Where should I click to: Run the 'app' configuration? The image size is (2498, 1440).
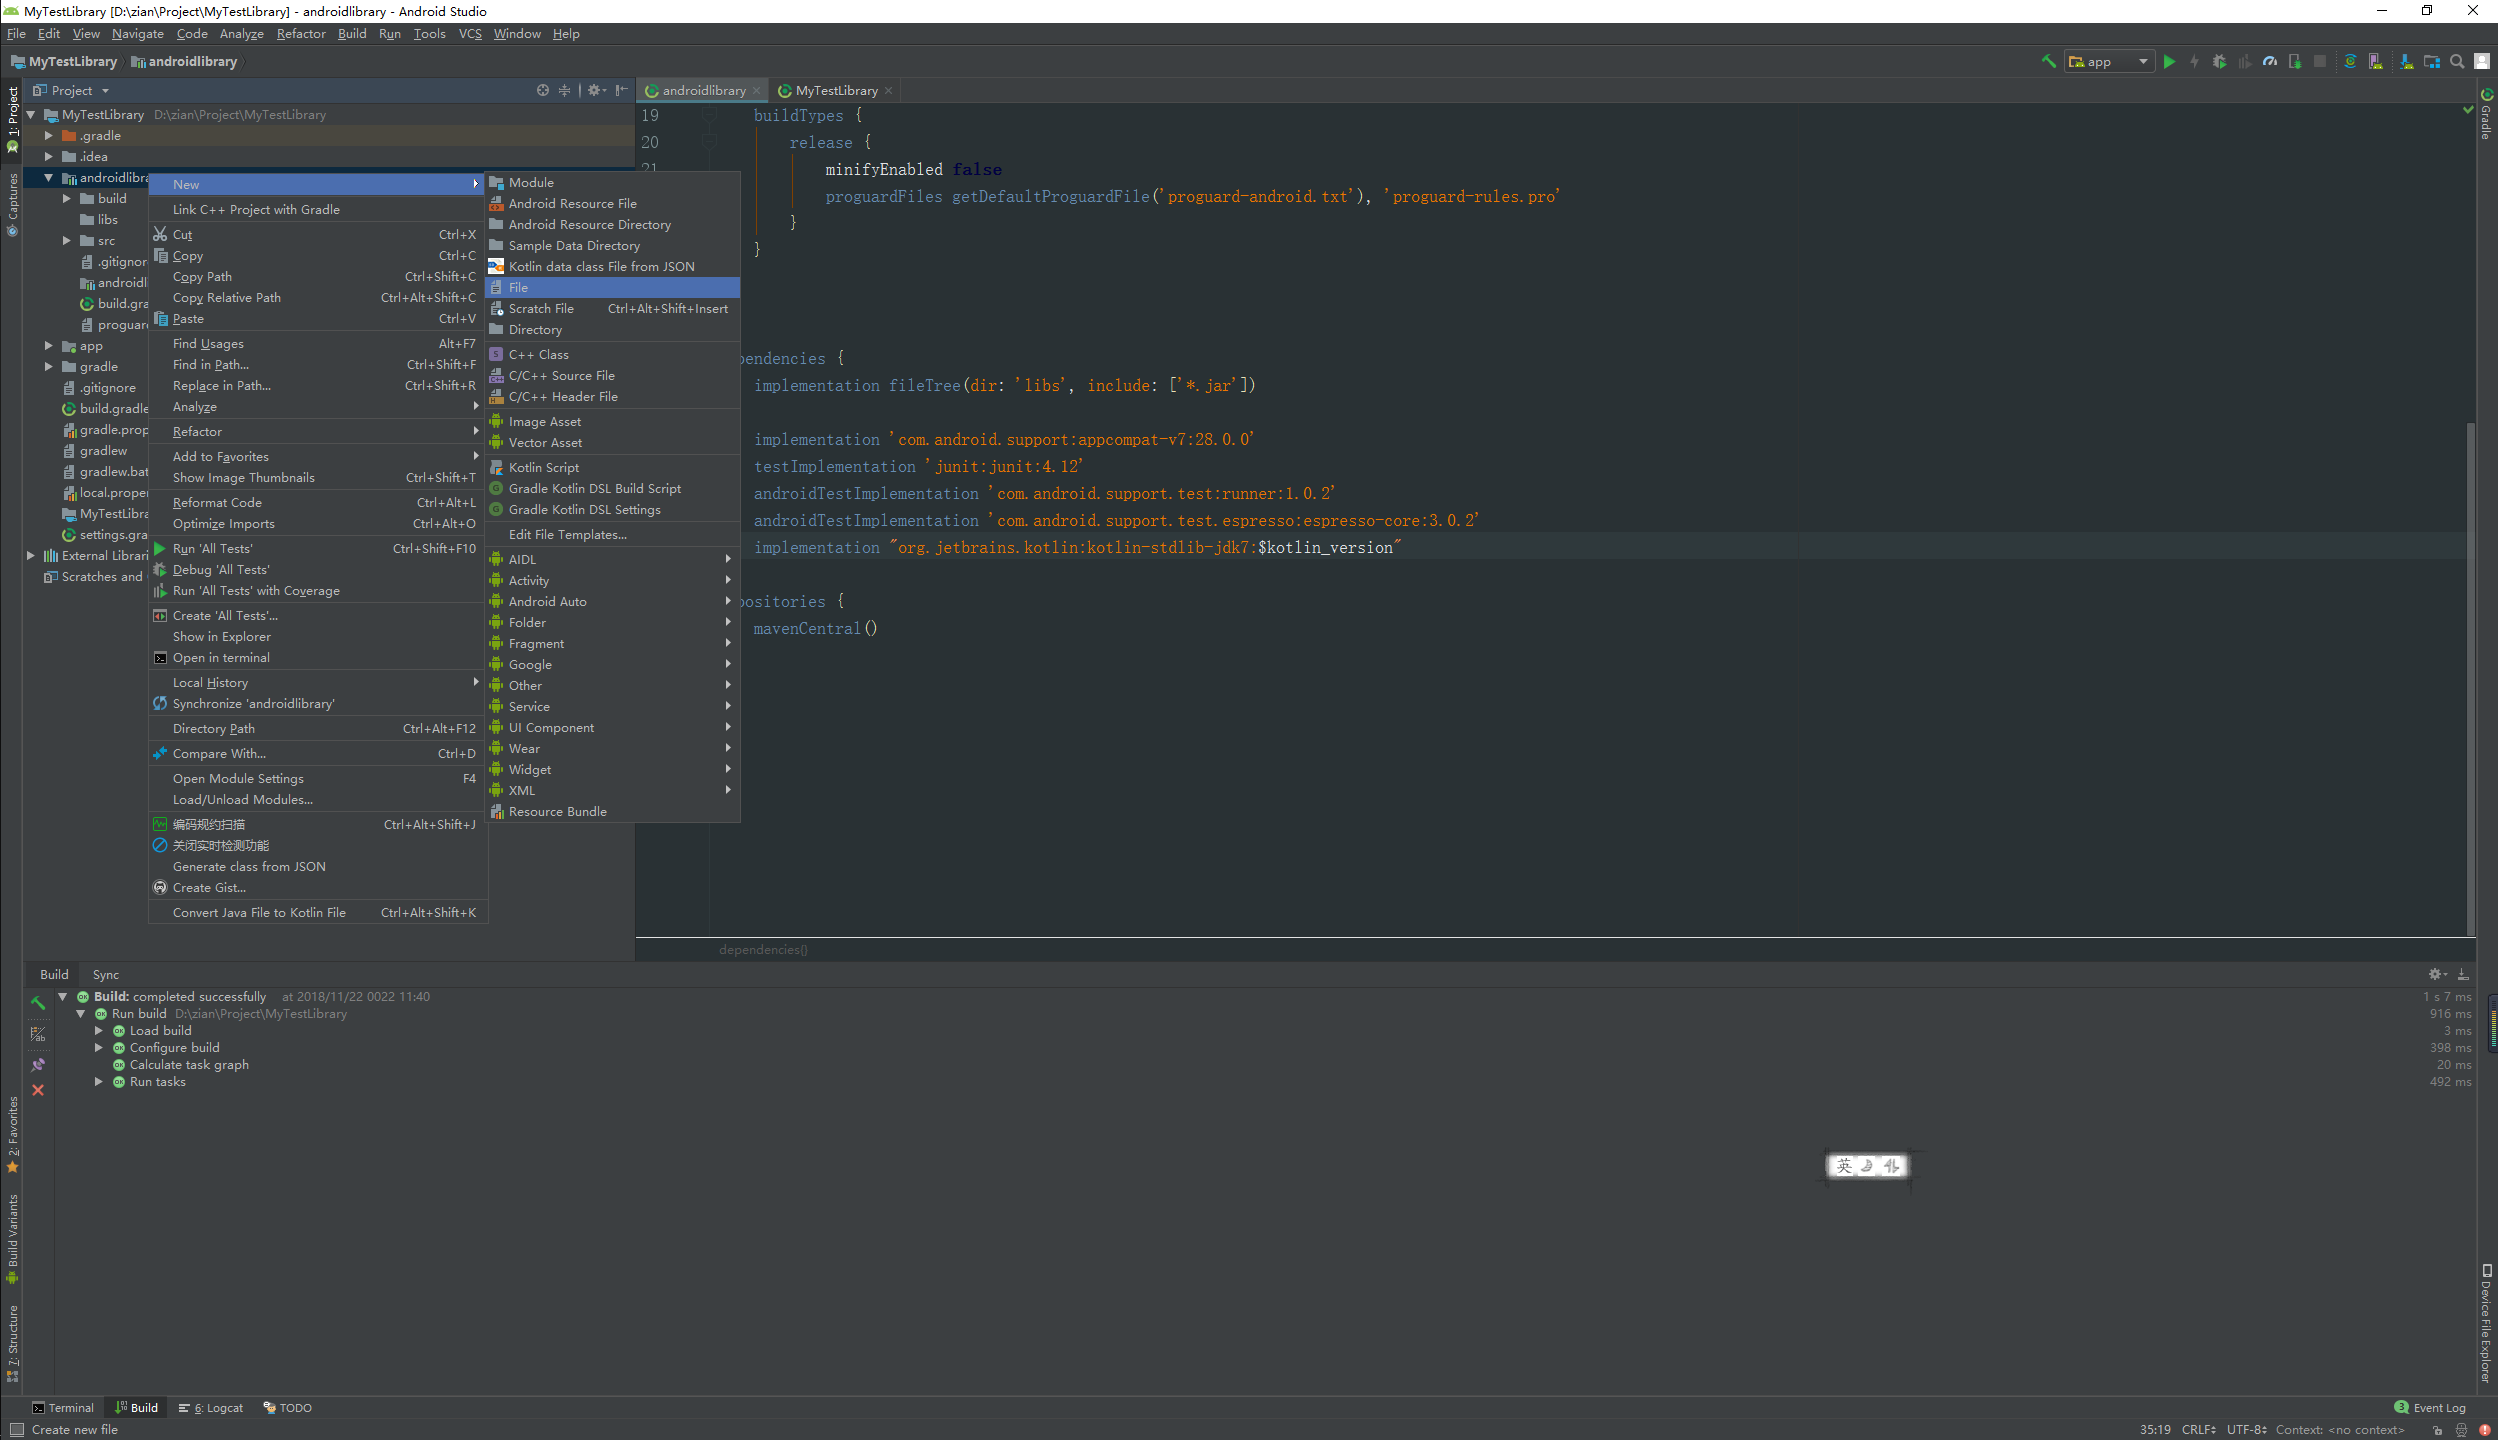[2170, 61]
